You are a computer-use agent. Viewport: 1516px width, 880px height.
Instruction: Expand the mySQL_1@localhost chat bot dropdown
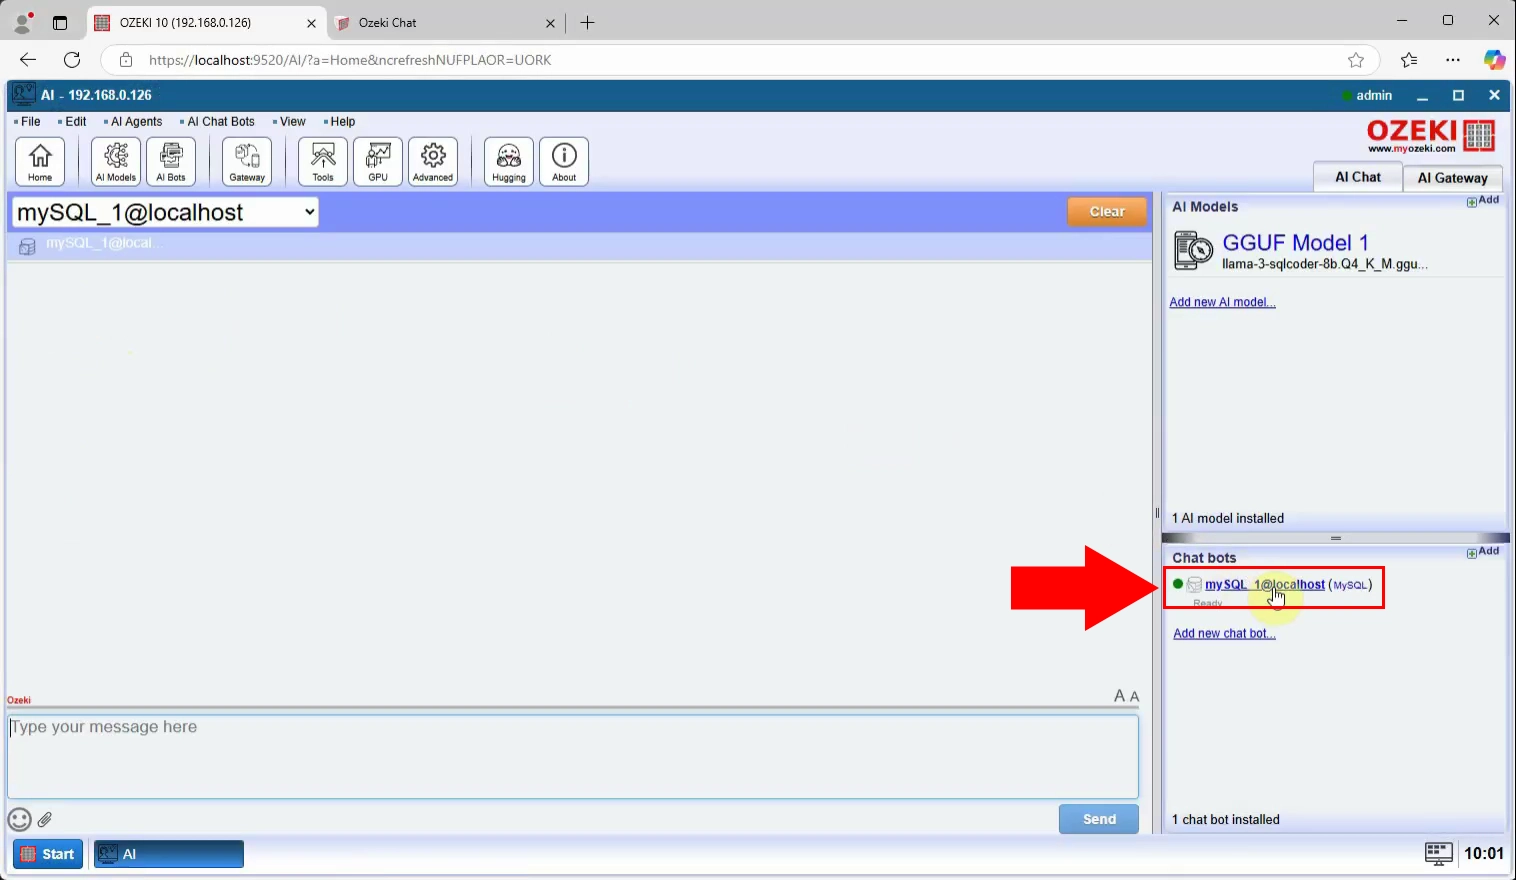pyautogui.click(x=165, y=212)
